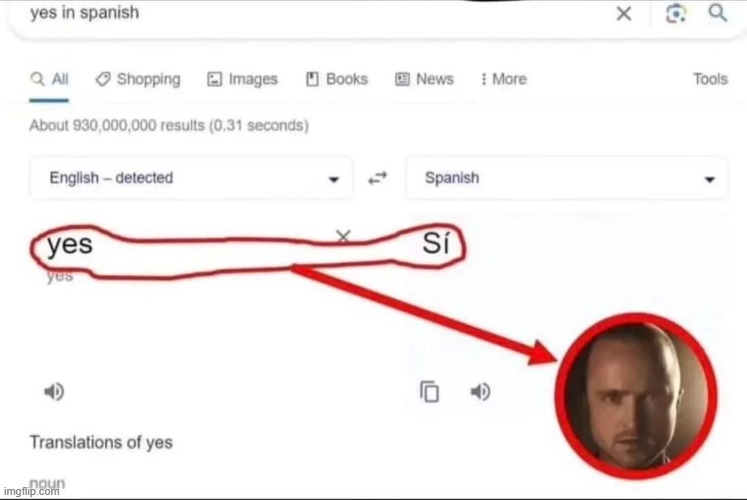Open the English – detected language dropdown
Image resolution: width=747 pixels, height=500 pixels.
191,178
